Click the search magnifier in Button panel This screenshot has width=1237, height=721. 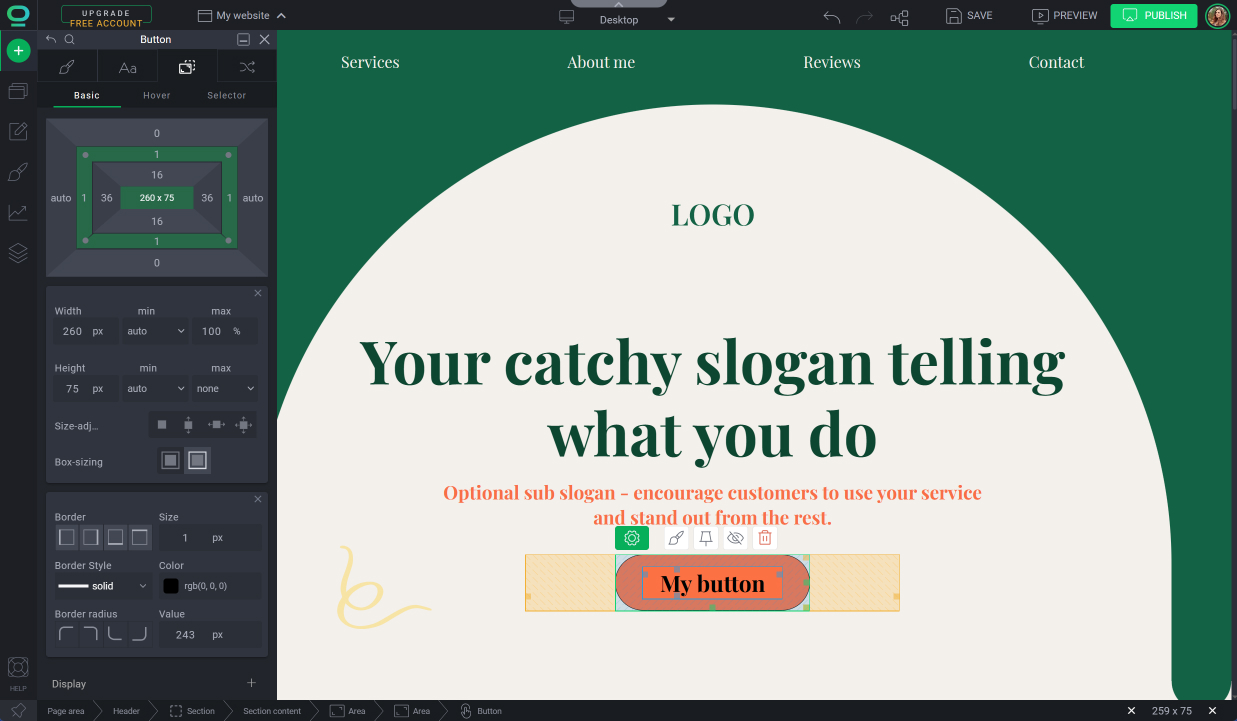pos(70,39)
